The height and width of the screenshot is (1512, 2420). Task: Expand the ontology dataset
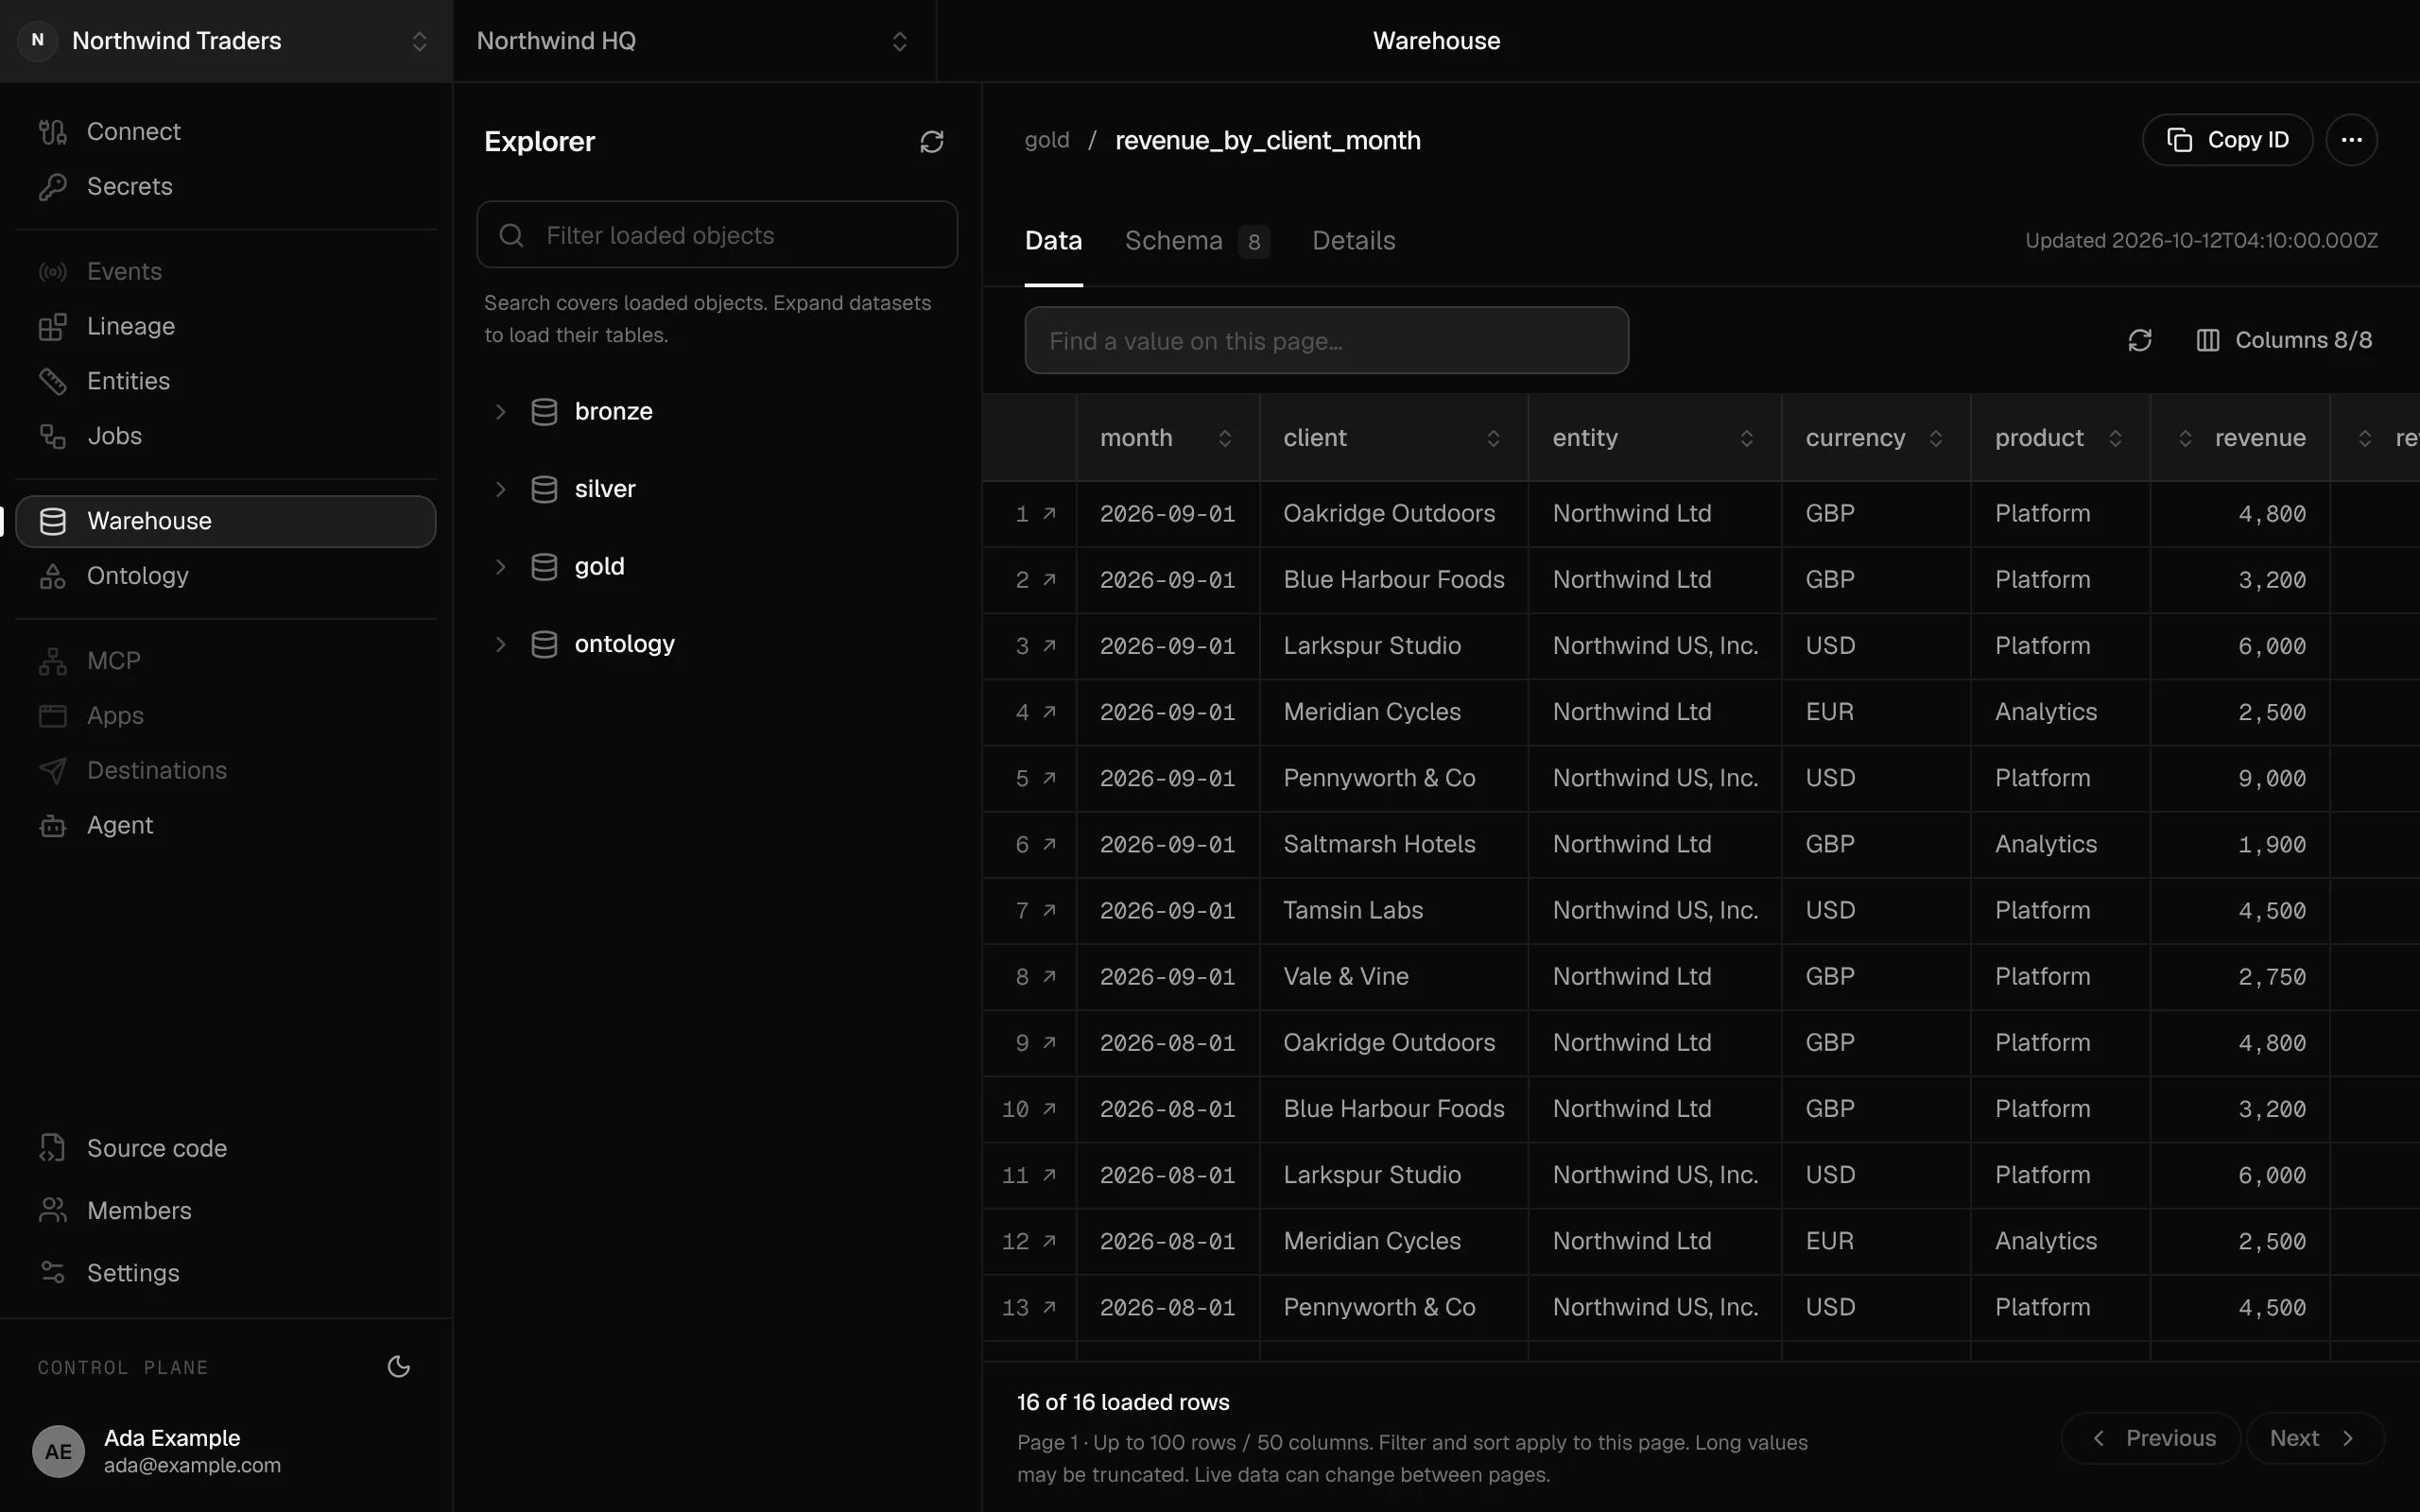501,645
